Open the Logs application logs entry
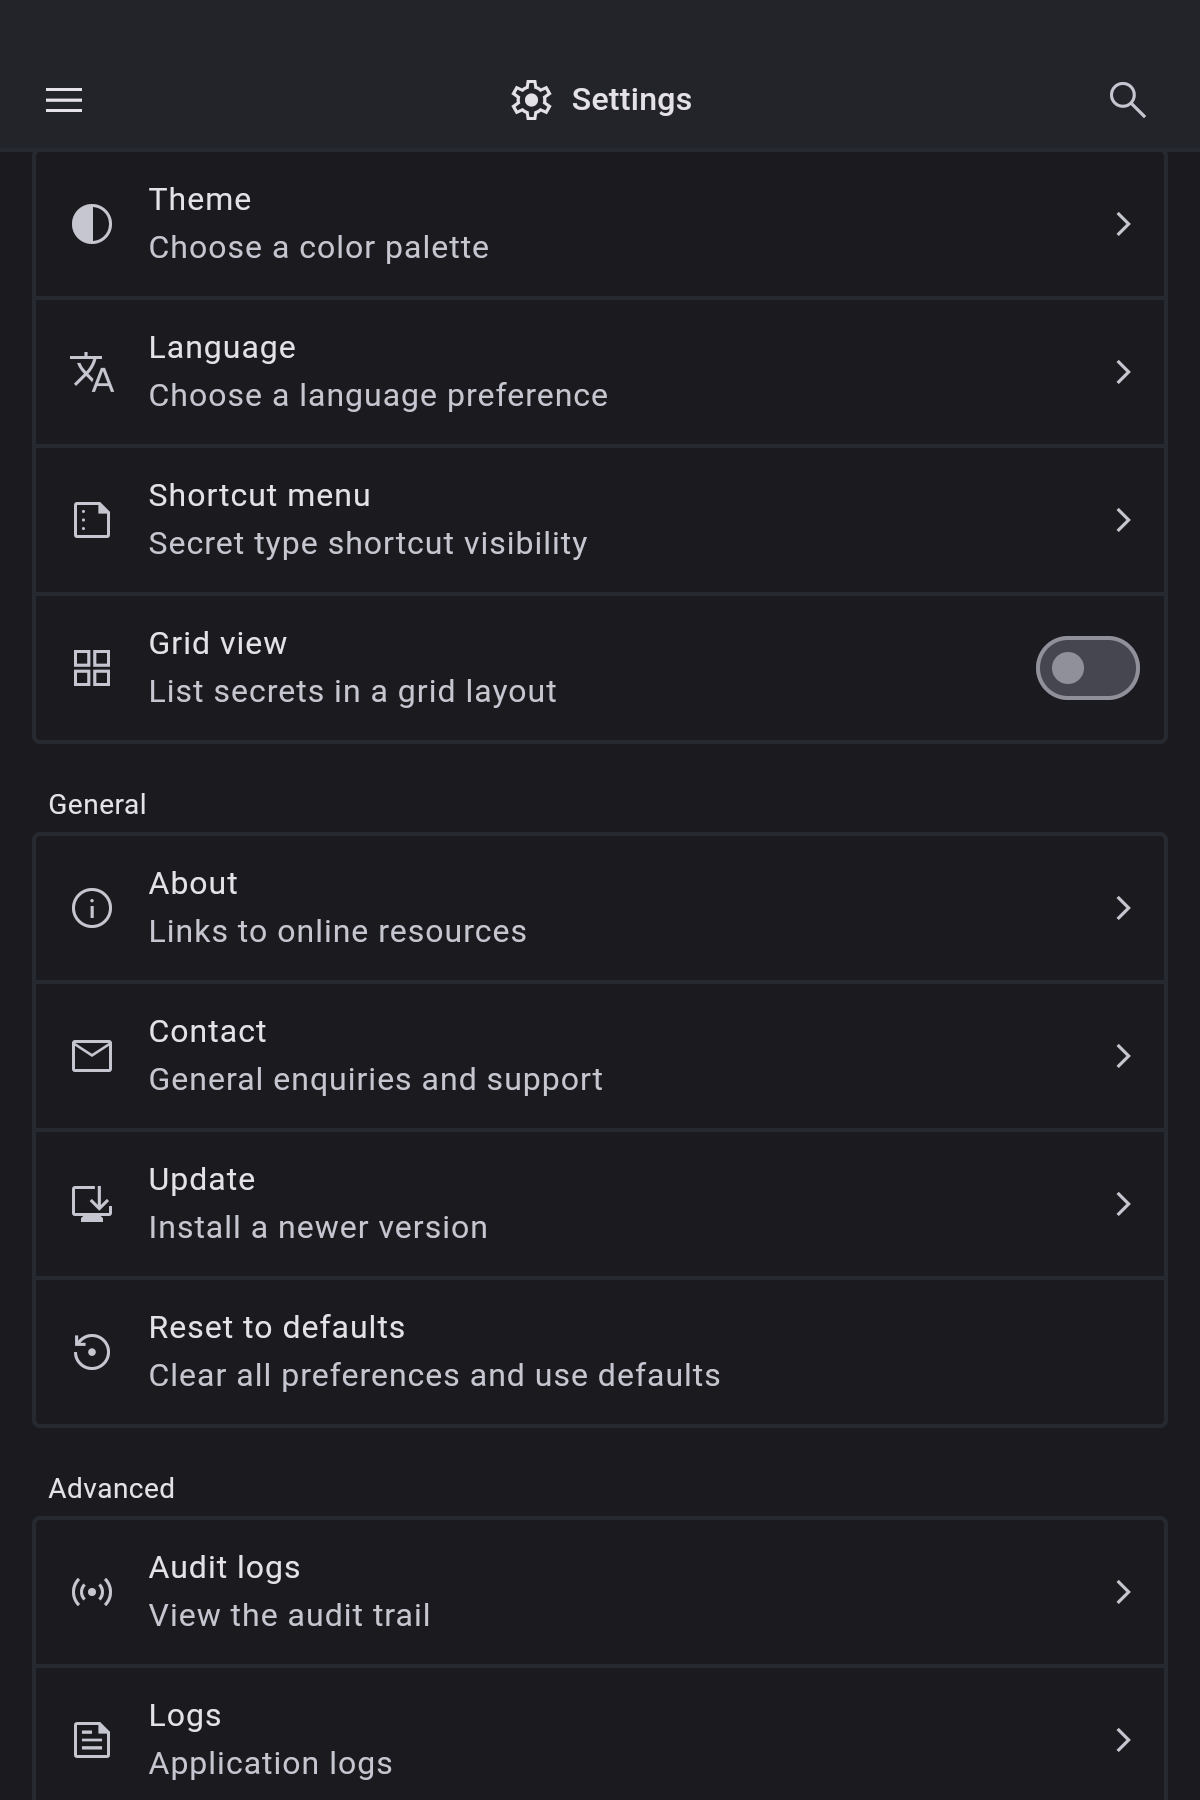The height and width of the screenshot is (1800, 1200). 600,1740
